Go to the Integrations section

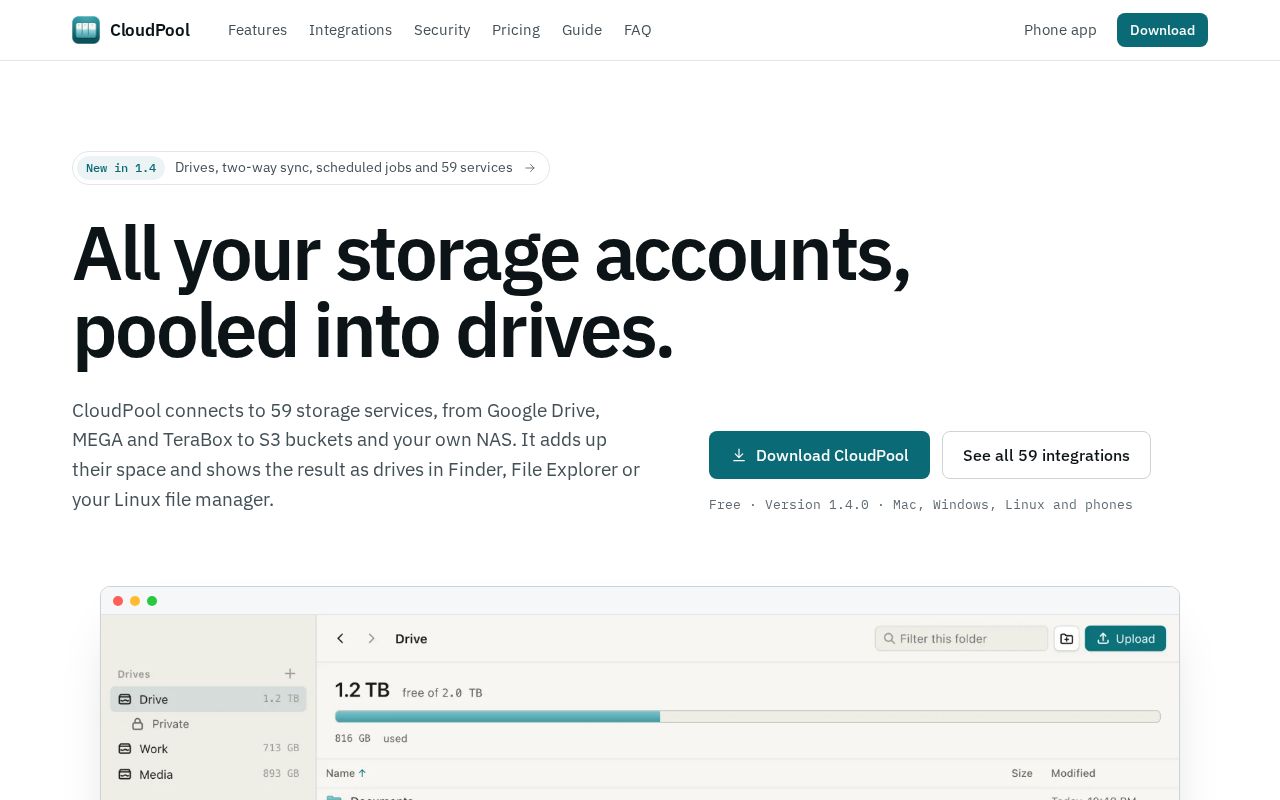pyautogui.click(x=350, y=30)
